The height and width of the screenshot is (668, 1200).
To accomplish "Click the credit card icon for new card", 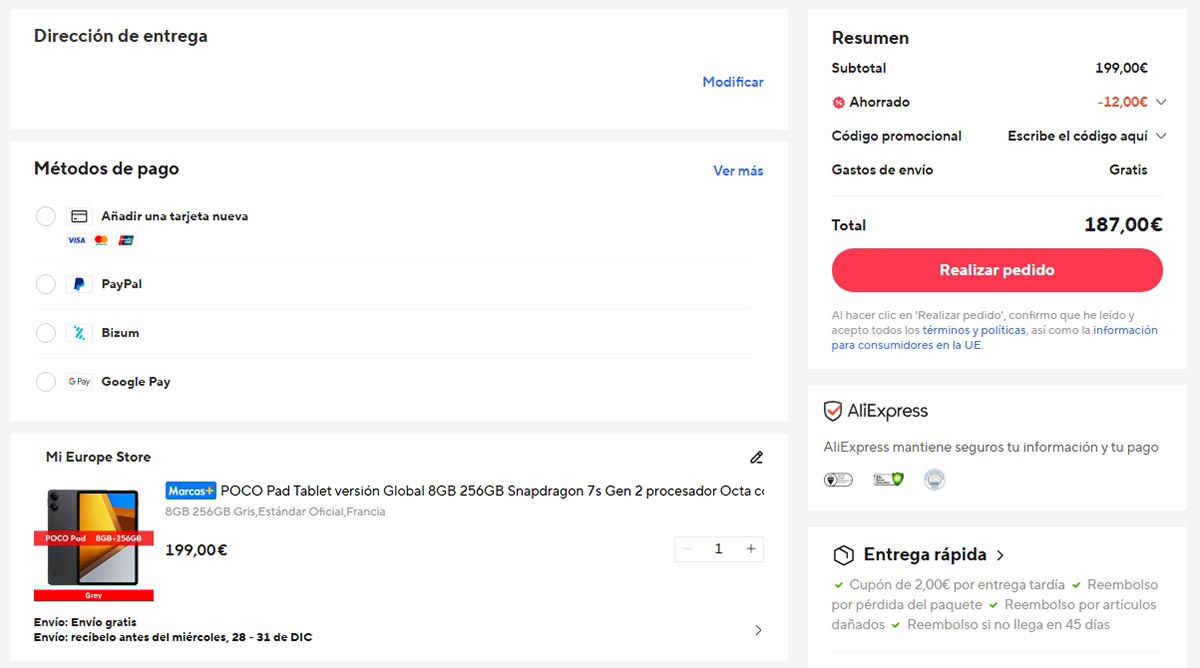I will click(x=79, y=216).
